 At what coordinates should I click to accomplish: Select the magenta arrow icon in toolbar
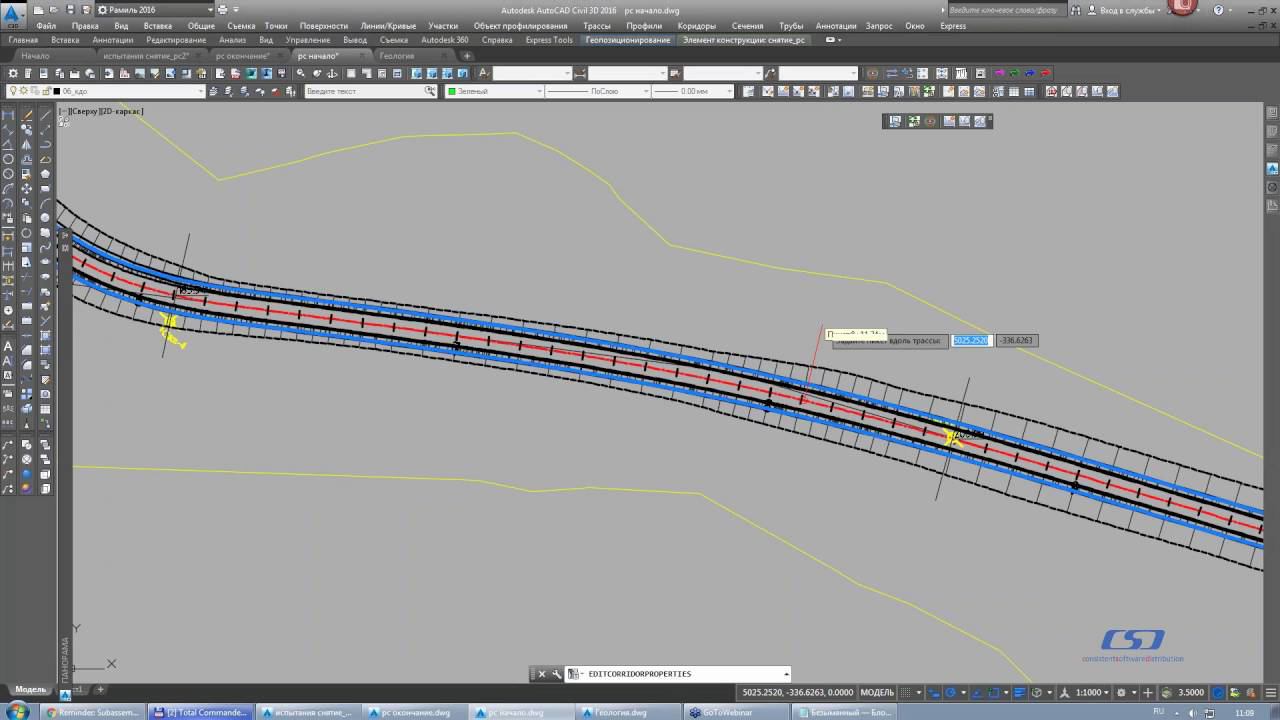click(998, 74)
